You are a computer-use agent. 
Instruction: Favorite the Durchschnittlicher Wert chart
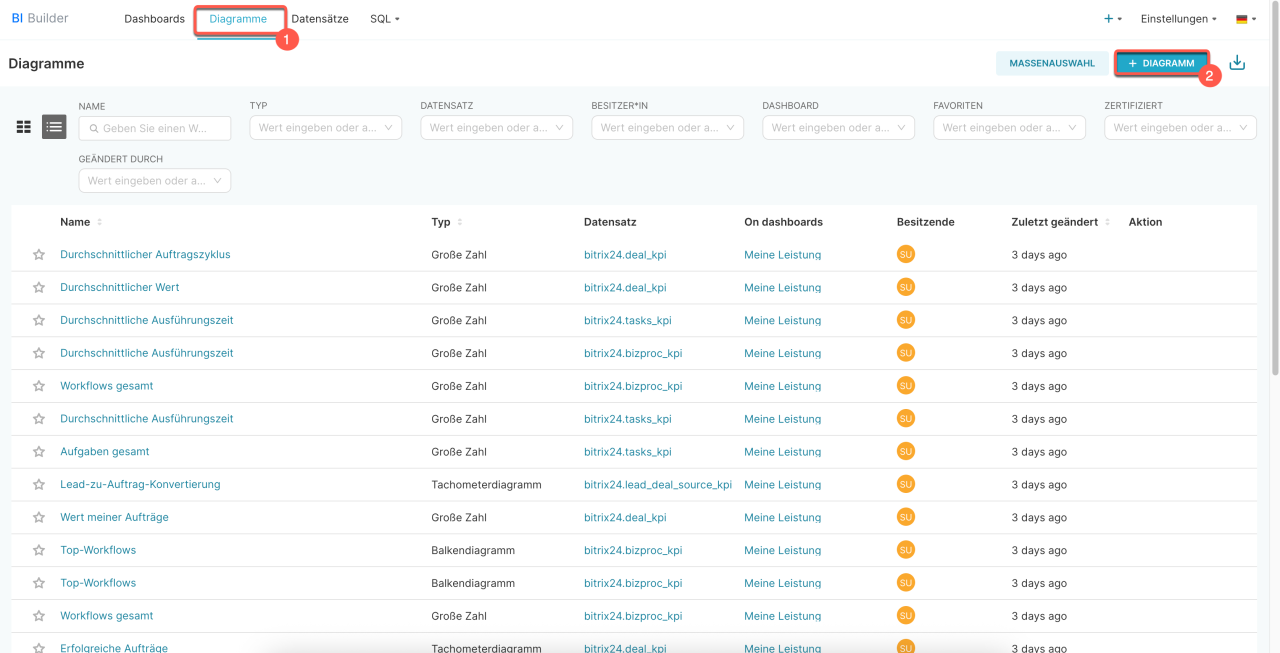point(39,288)
